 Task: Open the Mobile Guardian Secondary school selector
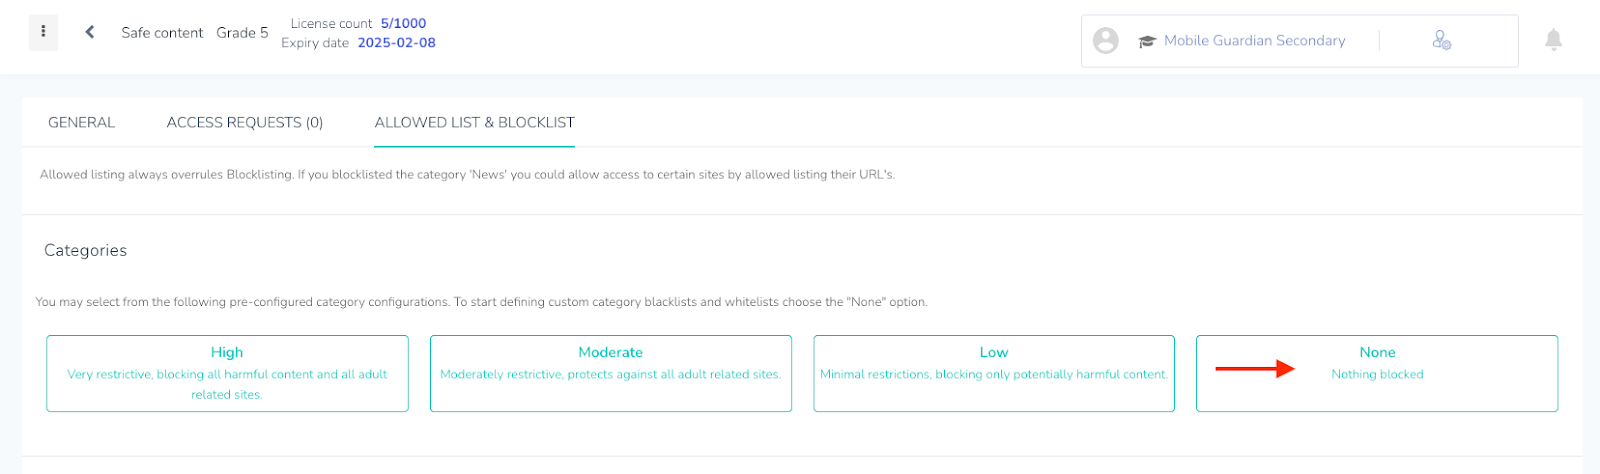tap(1254, 41)
